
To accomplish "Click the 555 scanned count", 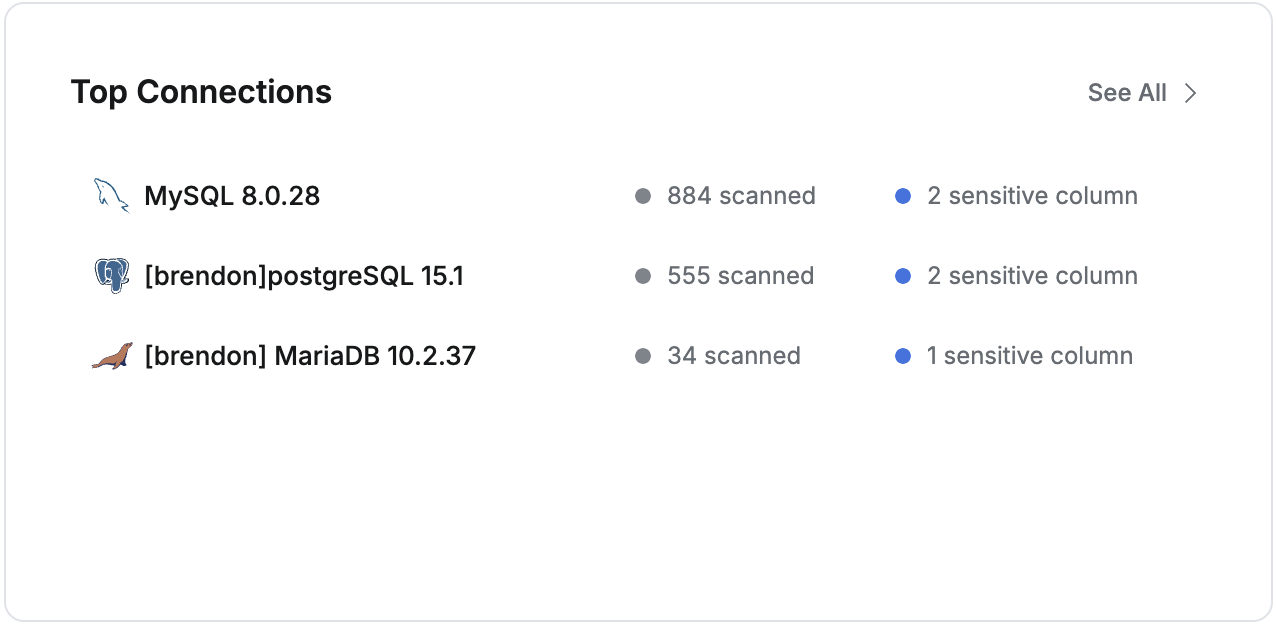I will click(x=740, y=276).
